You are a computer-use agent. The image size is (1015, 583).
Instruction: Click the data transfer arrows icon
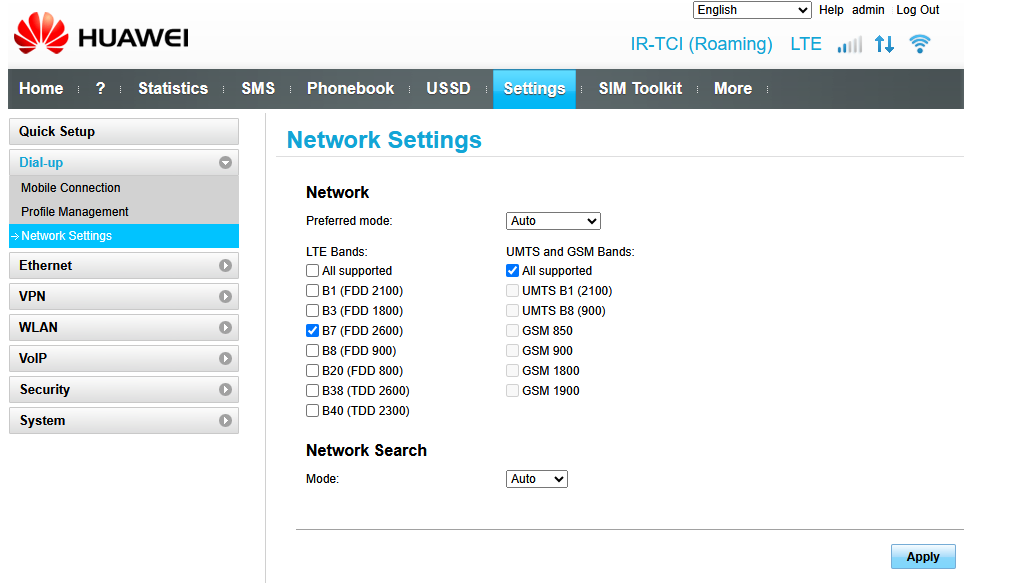[884, 44]
